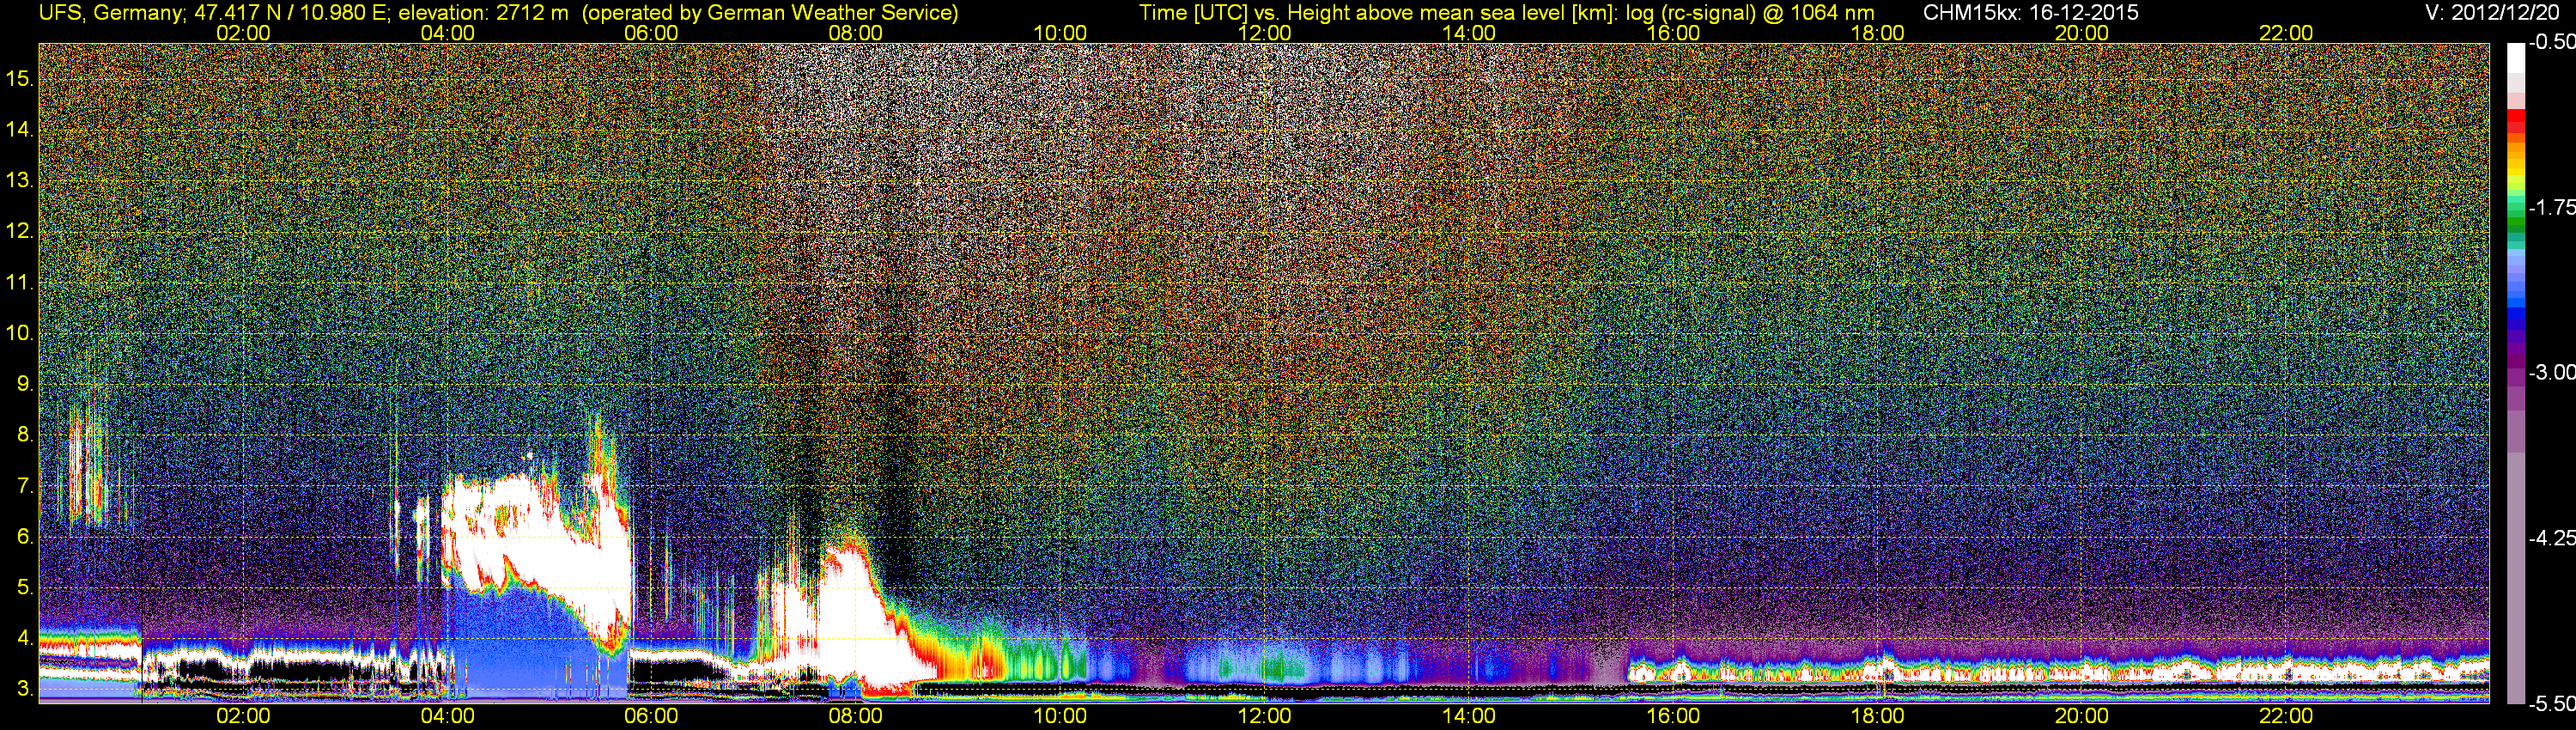Image resolution: width=2576 pixels, height=730 pixels.
Task: Click the 06:00 label on the top time axis
Action: pos(651,33)
